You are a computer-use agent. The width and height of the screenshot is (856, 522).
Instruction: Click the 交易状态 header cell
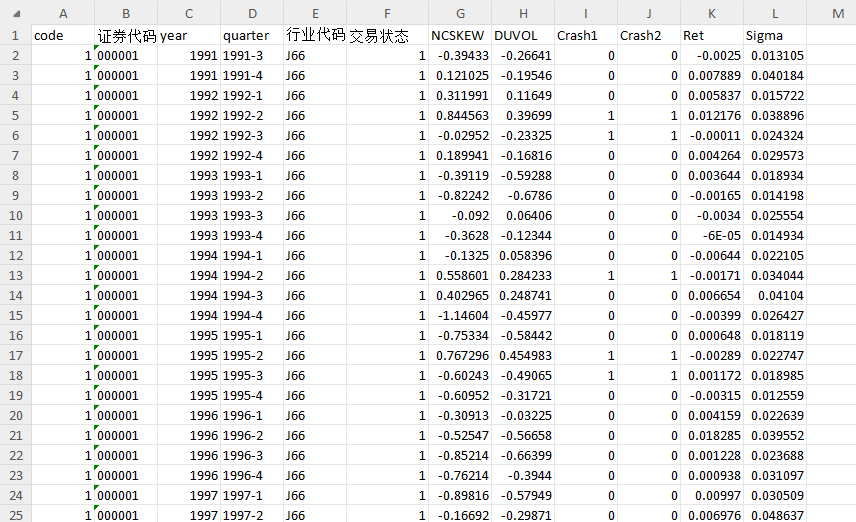coord(387,35)
